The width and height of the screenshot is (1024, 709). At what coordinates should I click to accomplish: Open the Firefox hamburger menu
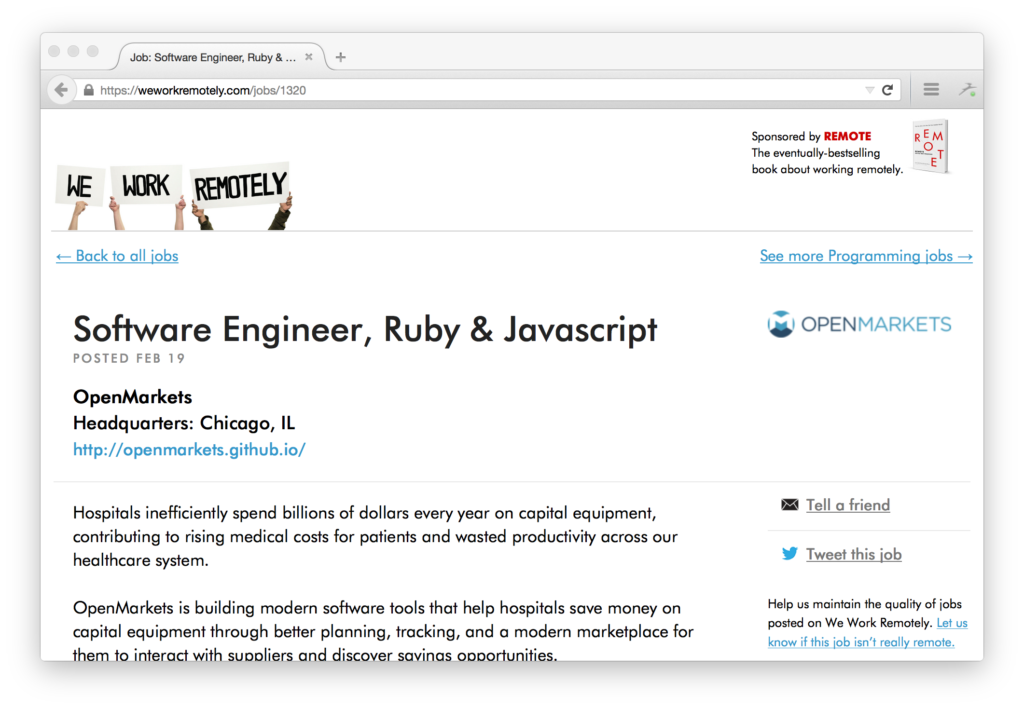[930, 89]
